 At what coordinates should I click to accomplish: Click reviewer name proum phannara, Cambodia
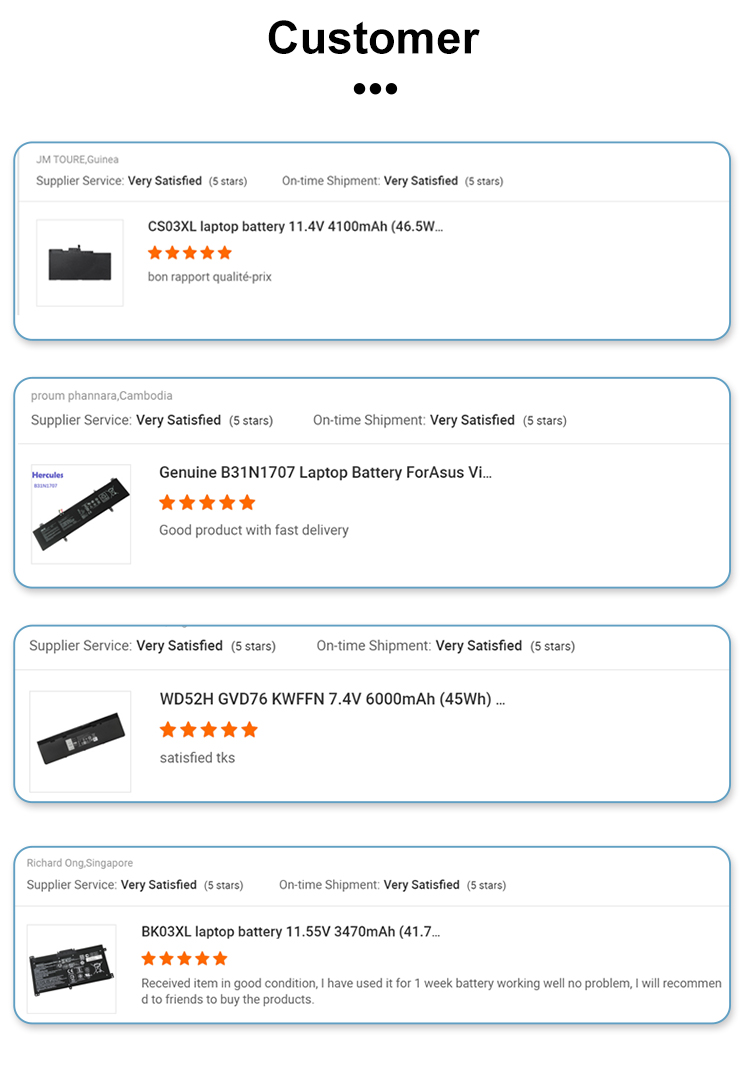click(101, 396)
